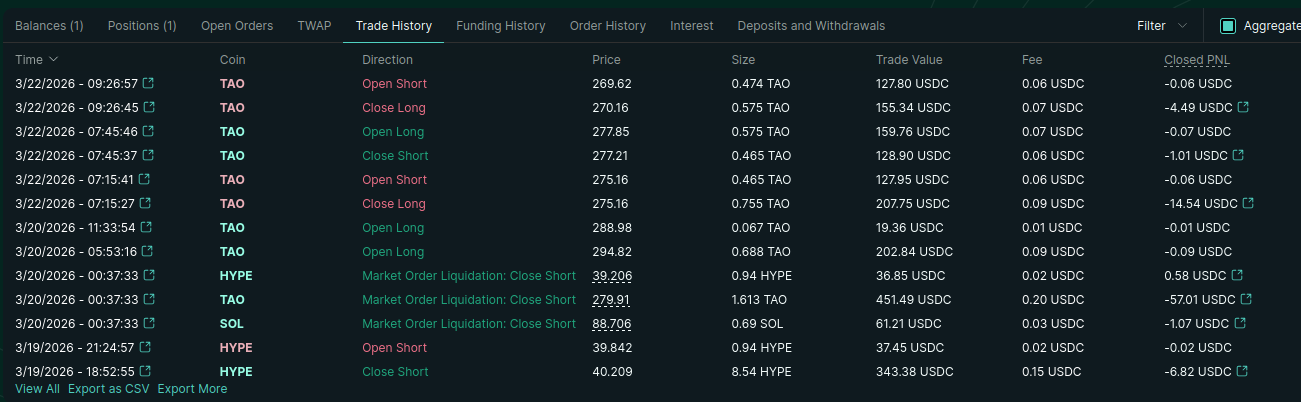This screenshot has width=1301, height=402.
Task: Click liquidation price 279.91
Action: (610, 299)
